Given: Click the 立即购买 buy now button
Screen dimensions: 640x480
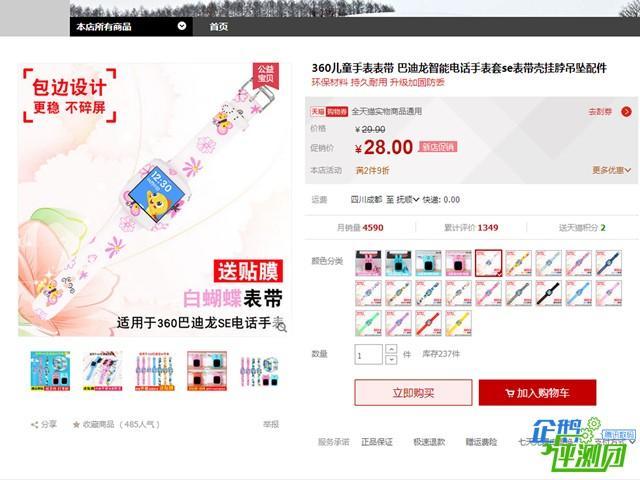Looking at the screenshot, I should 413,393.
